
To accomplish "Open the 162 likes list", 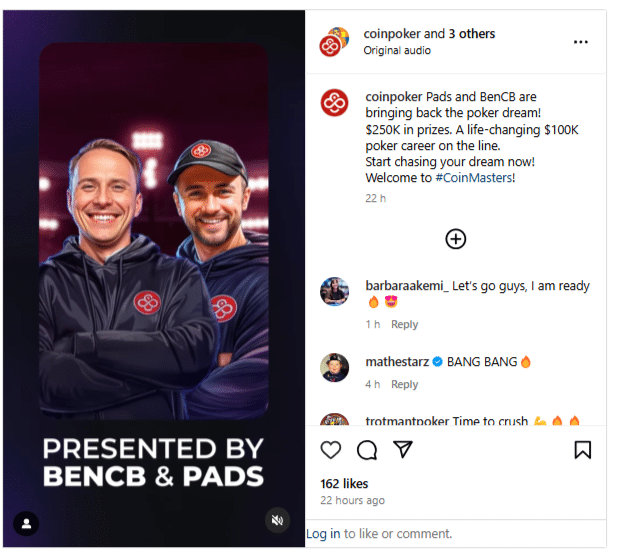I will click(344, 484).
